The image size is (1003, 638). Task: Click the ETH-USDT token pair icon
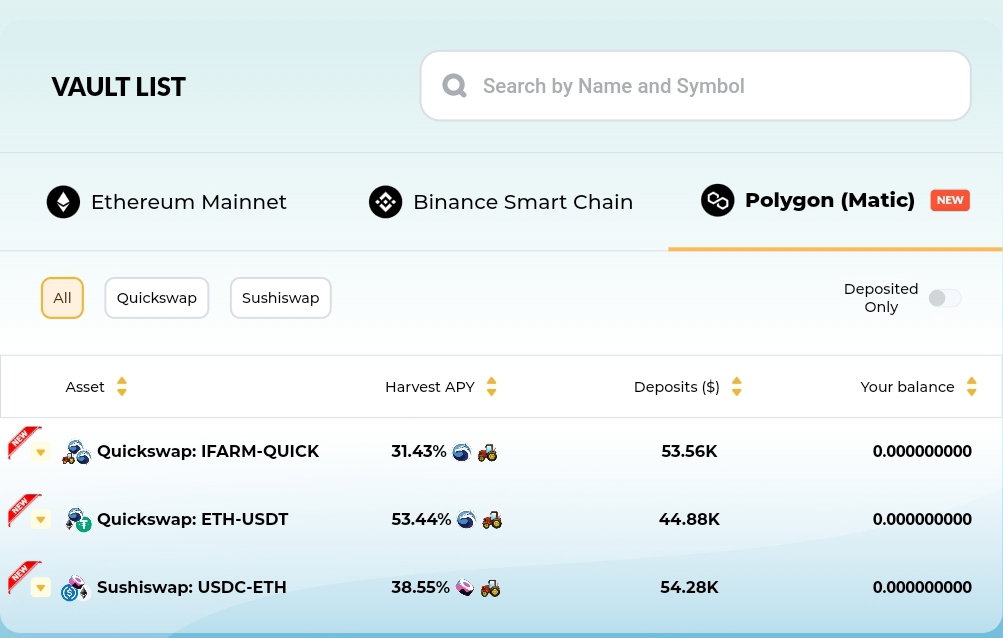coord(78,520)
